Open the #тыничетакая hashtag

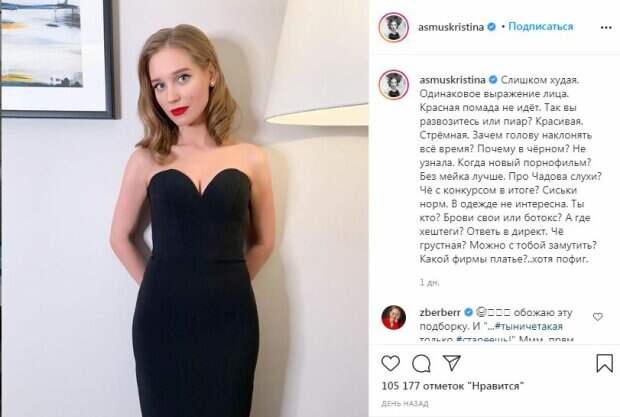(x=528, y=326)
